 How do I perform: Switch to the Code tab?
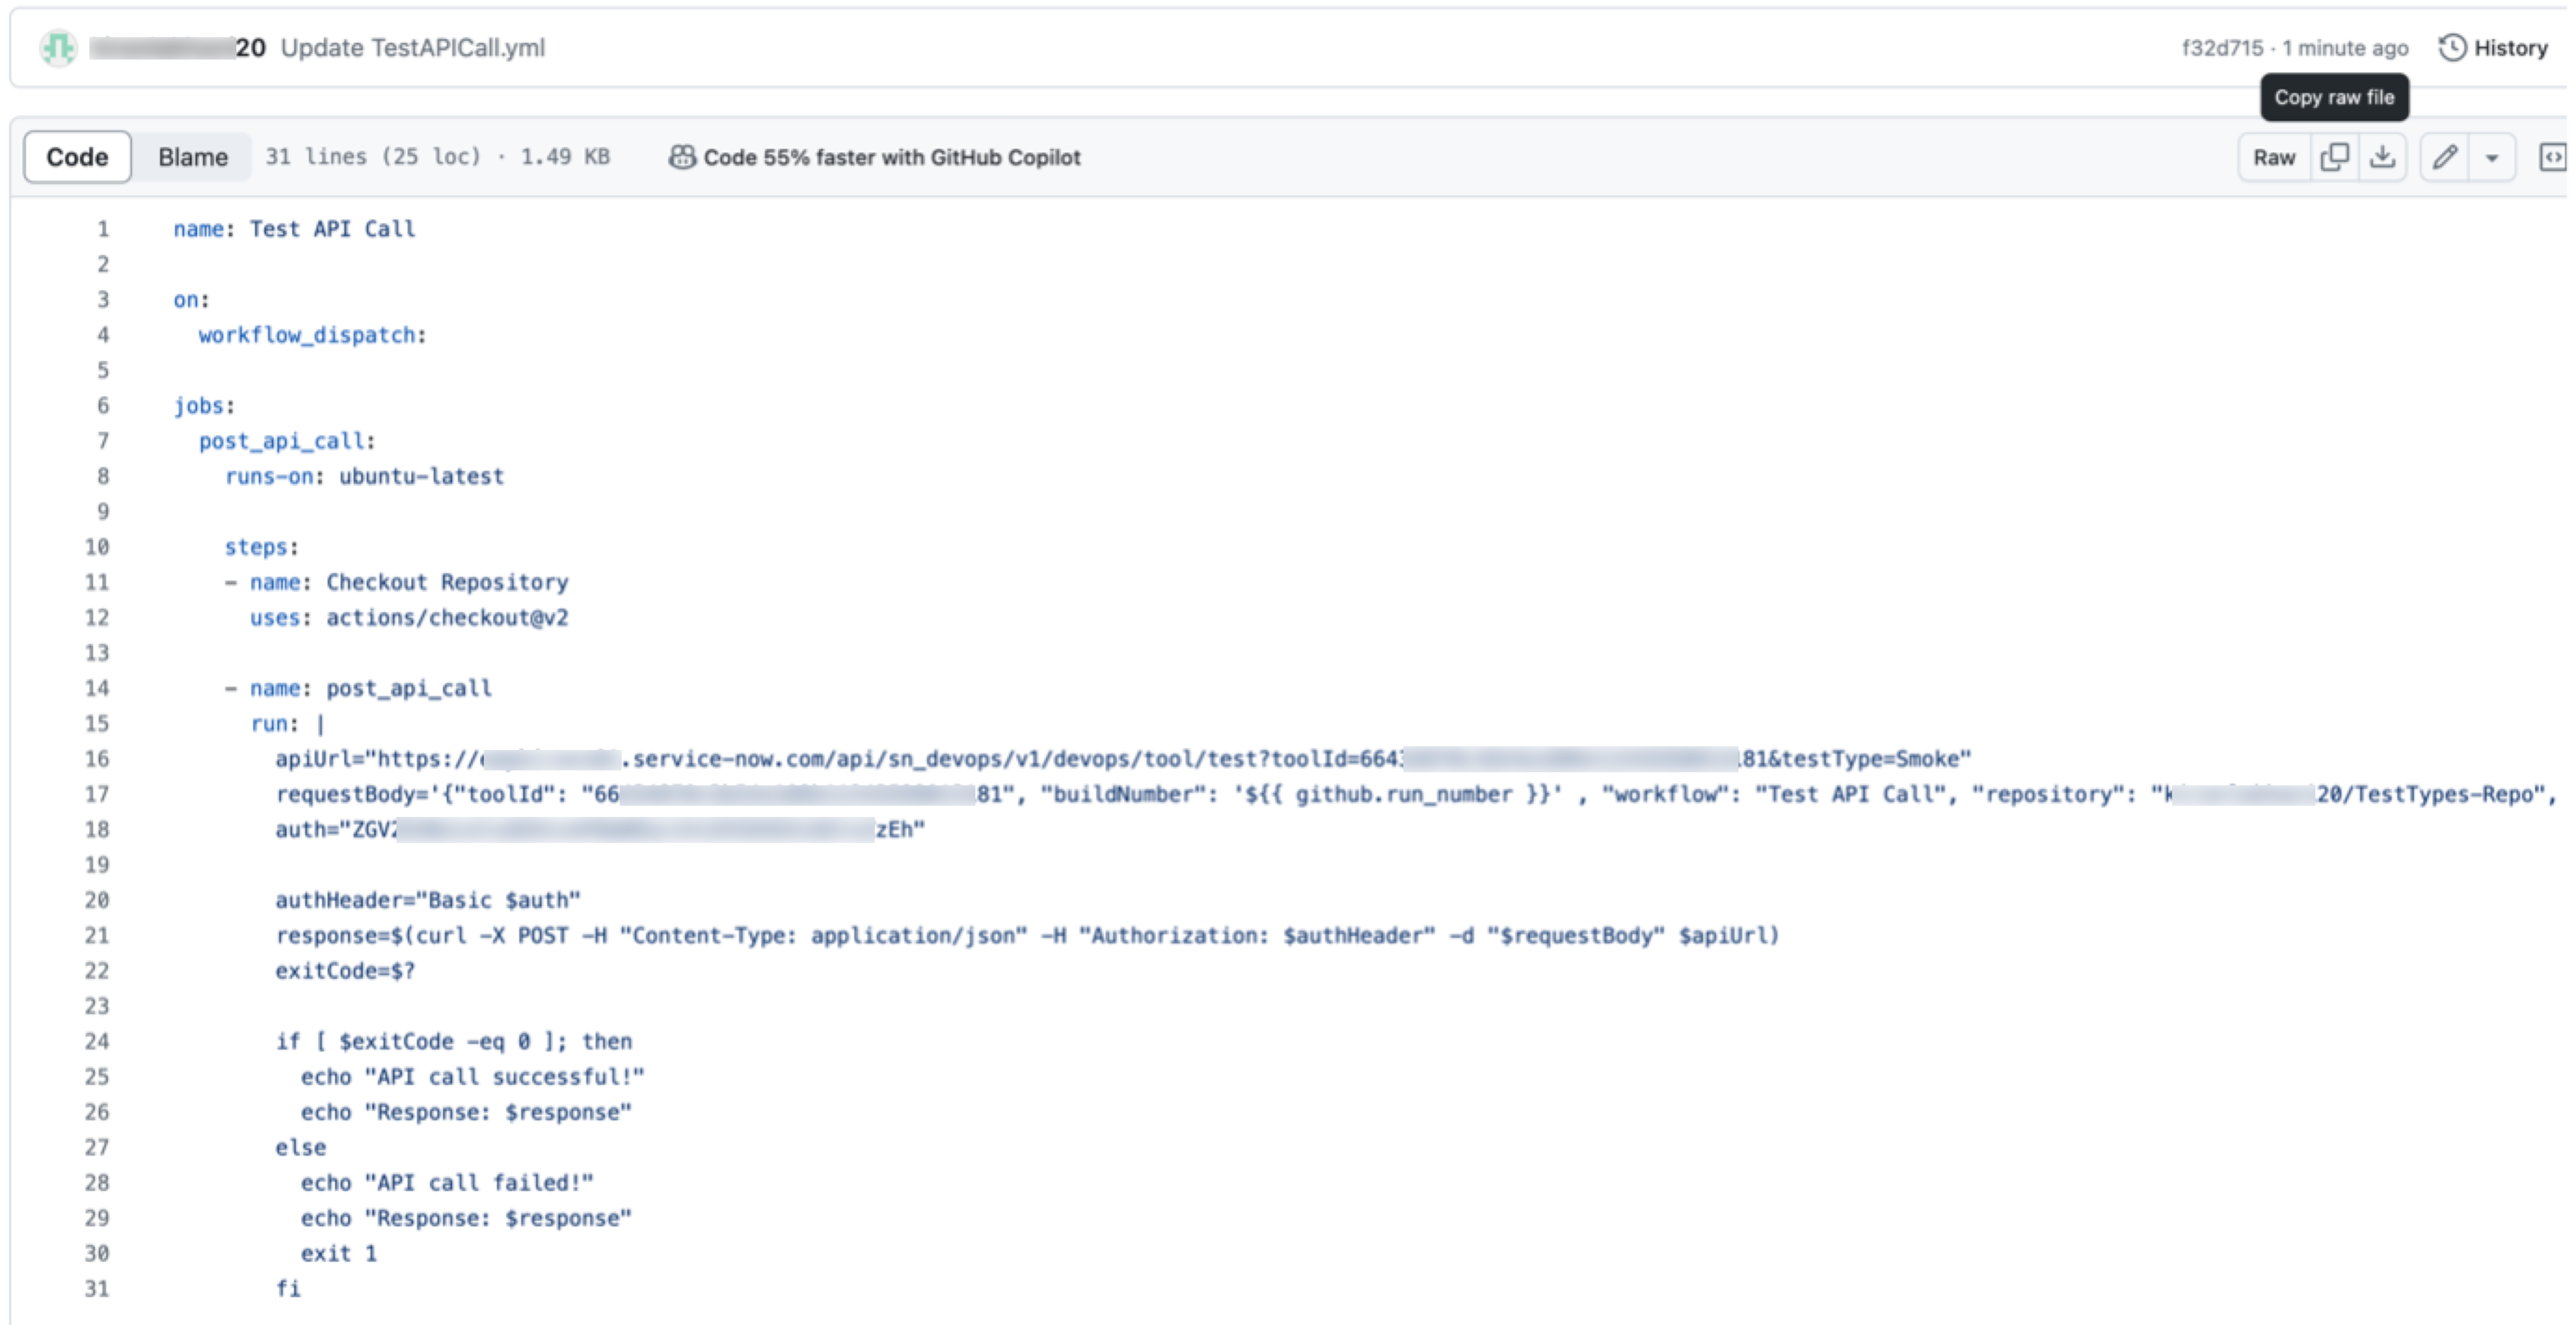click(77, 157)
